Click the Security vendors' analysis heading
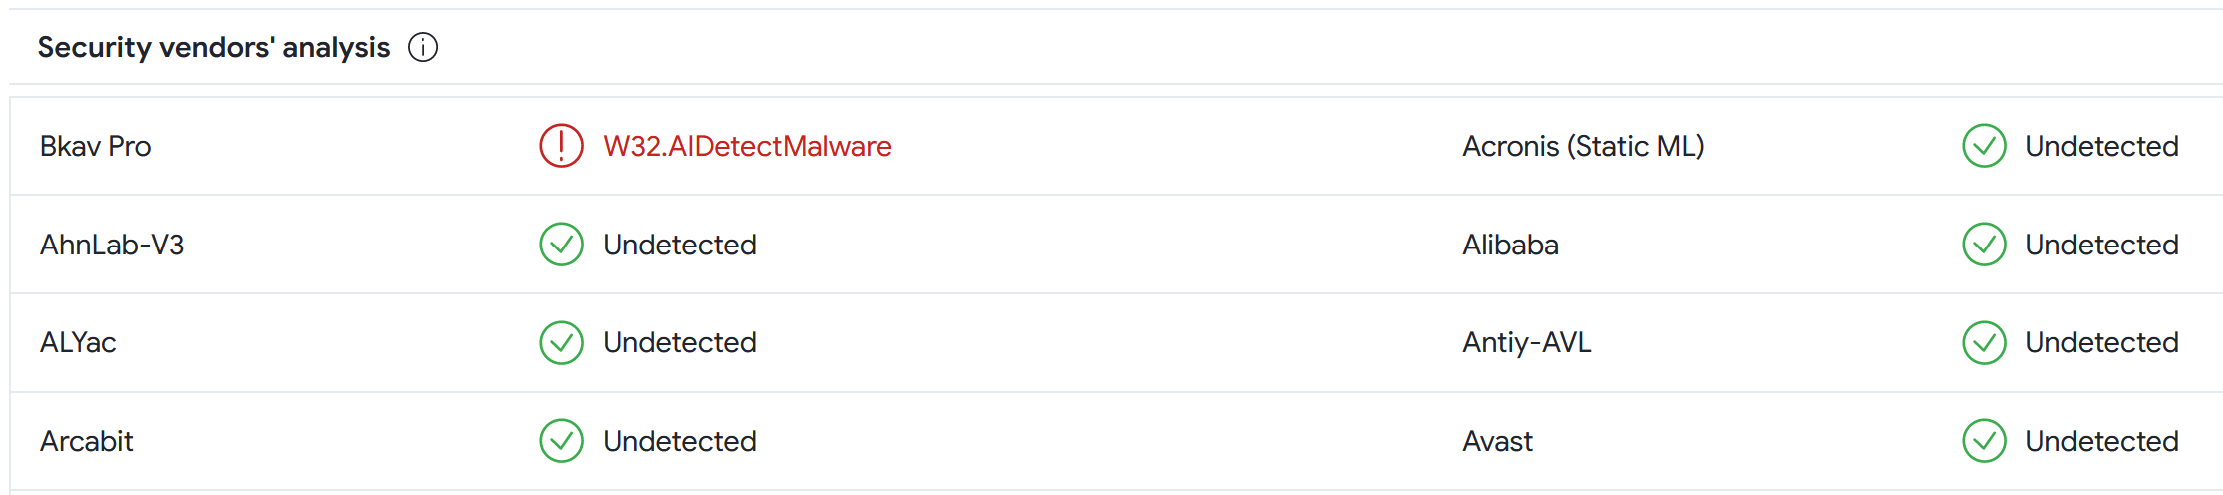The image size is (2223, 495). coord(214,47)
